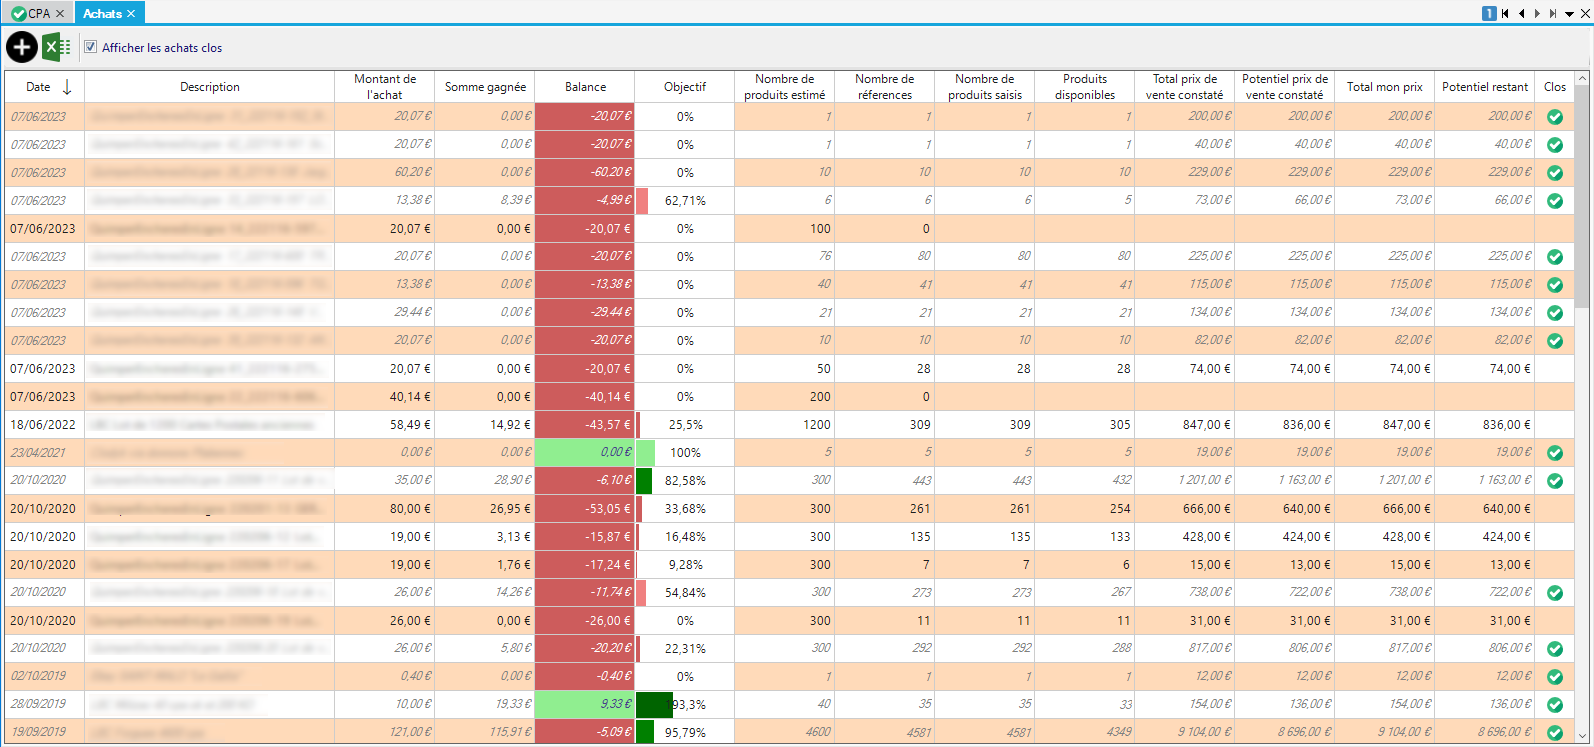This screenshot has width=1594, height=747.
Task: Open the tab list dropdown arrow at top right
Action: coord(1569,13)
